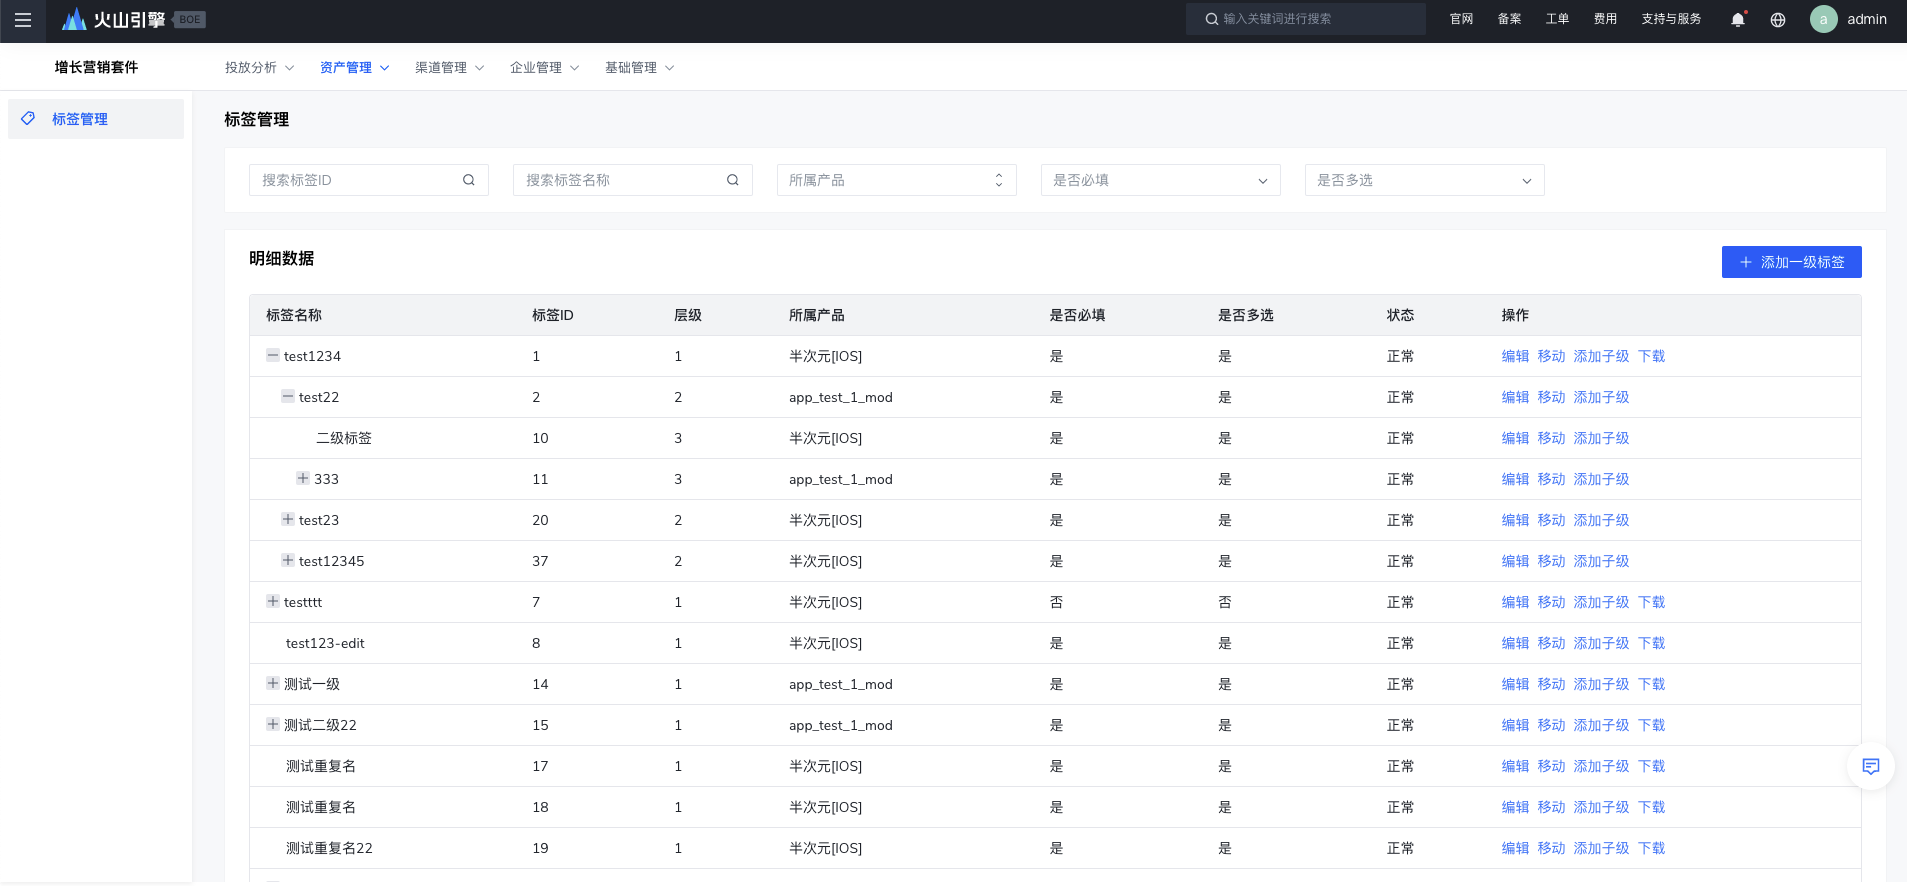Click 添加子级 for 二级标签 row
Viewport: 1907px width, 886px height.
tap(1601, 438)
